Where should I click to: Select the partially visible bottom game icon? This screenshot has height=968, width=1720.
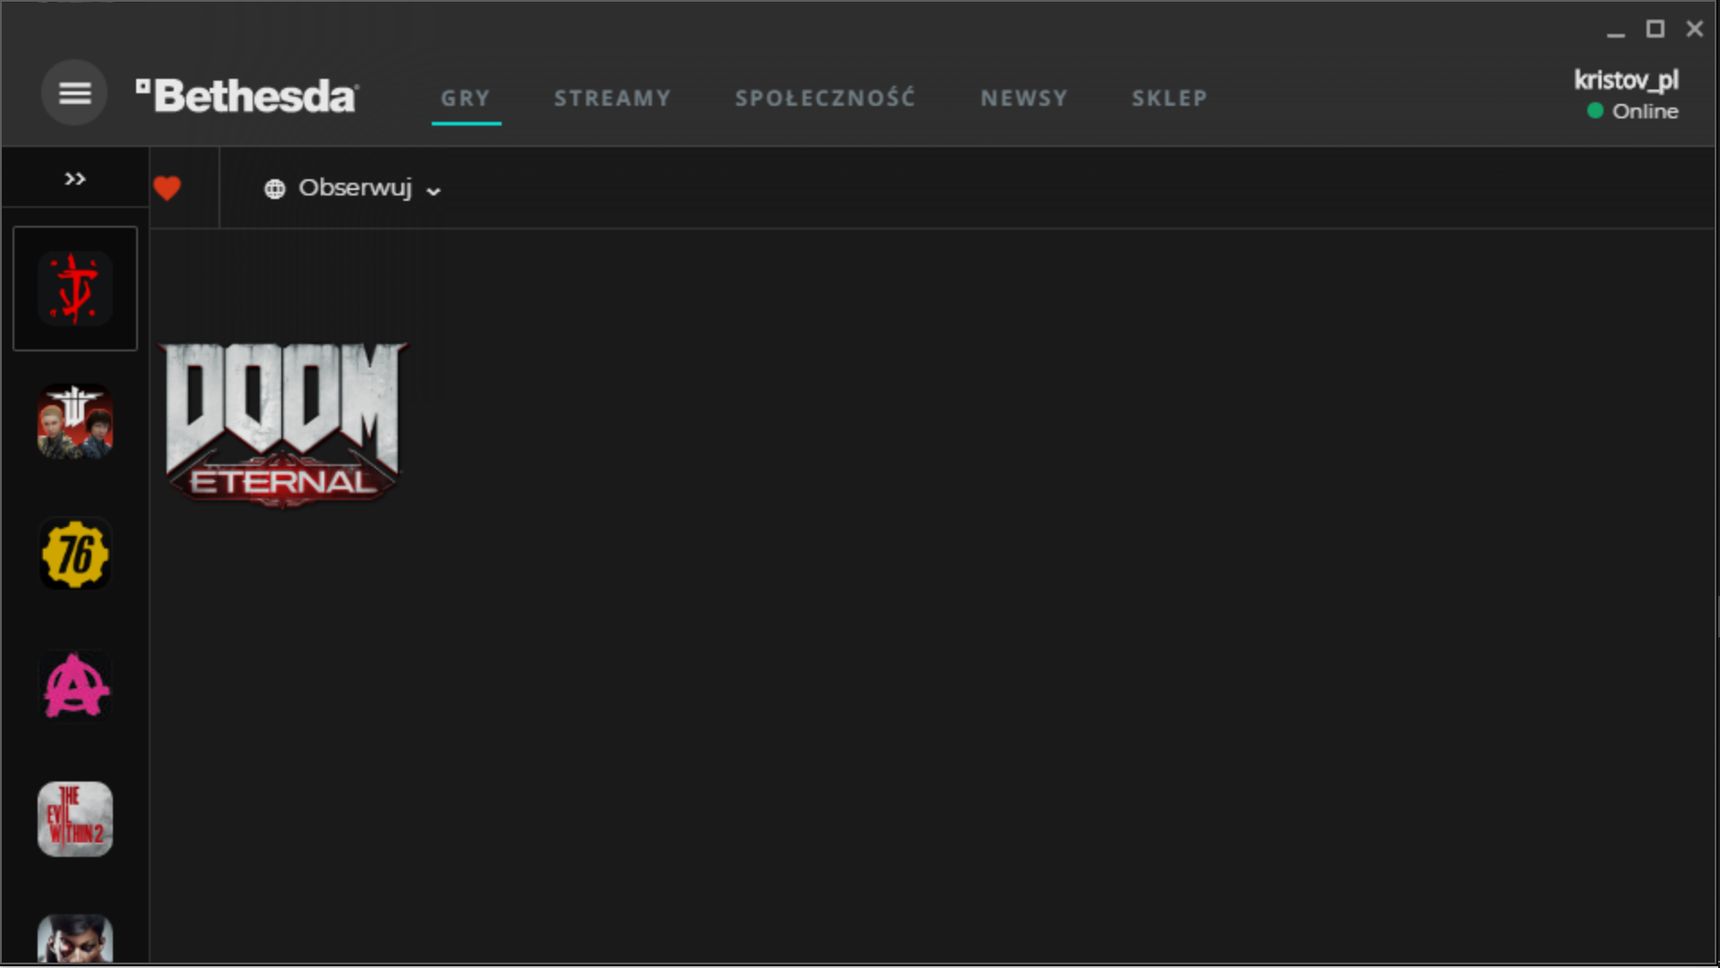pyautogui.click(x=75, y=938)
